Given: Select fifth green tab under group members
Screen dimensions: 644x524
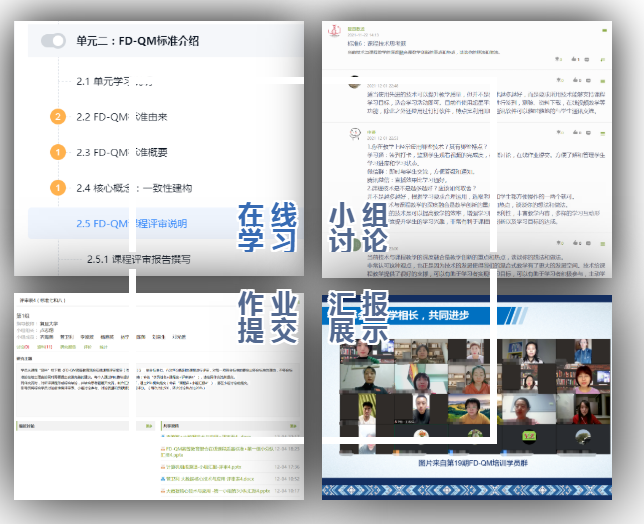Looking at the screenshot, I should click(103, 347).
